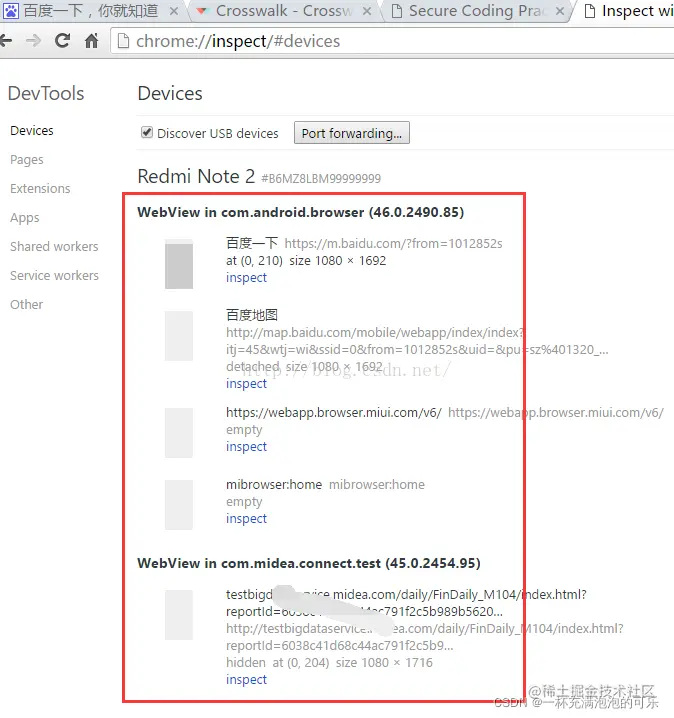Close the Secure Coding Practices tab

[x=560, y=11]
